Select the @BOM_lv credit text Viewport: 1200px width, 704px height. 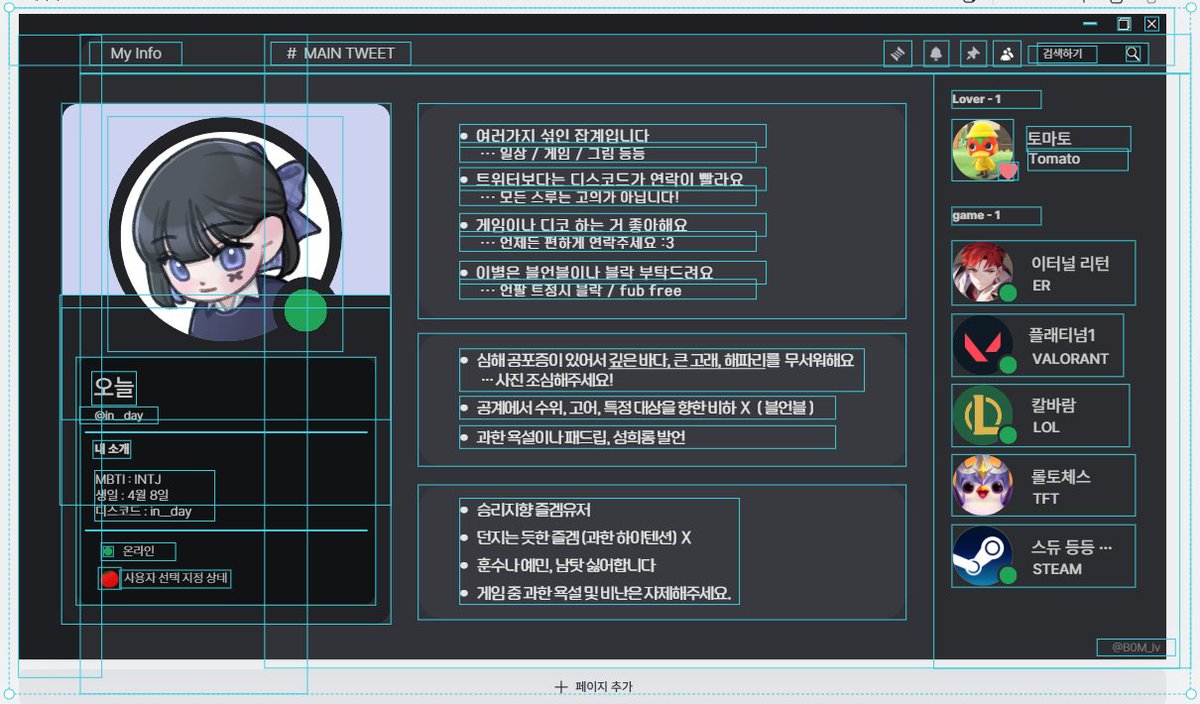[1136, 647]
